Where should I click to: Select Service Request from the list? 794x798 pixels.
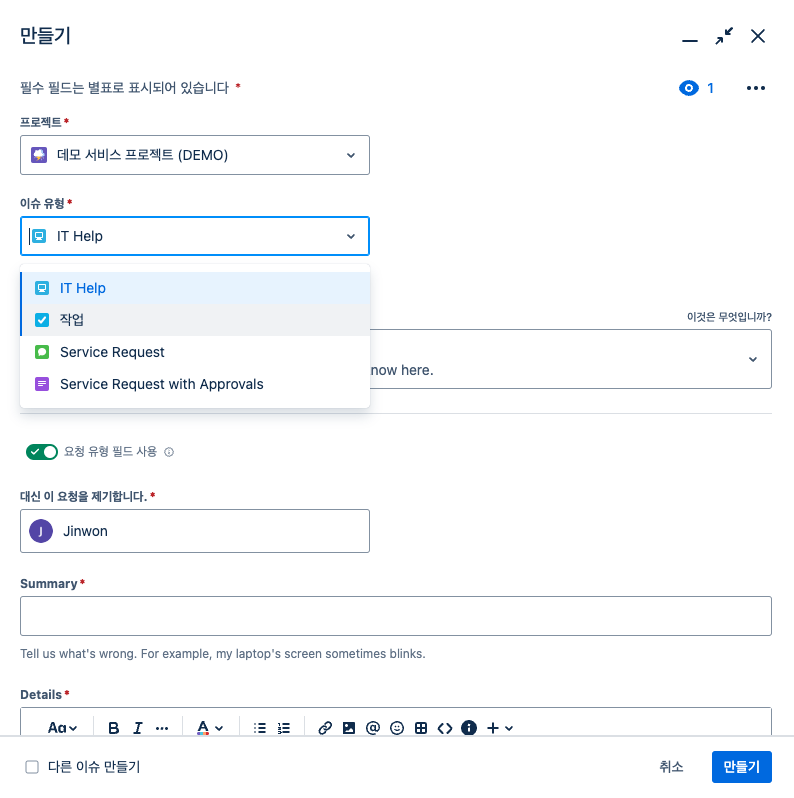pos(112,352)
